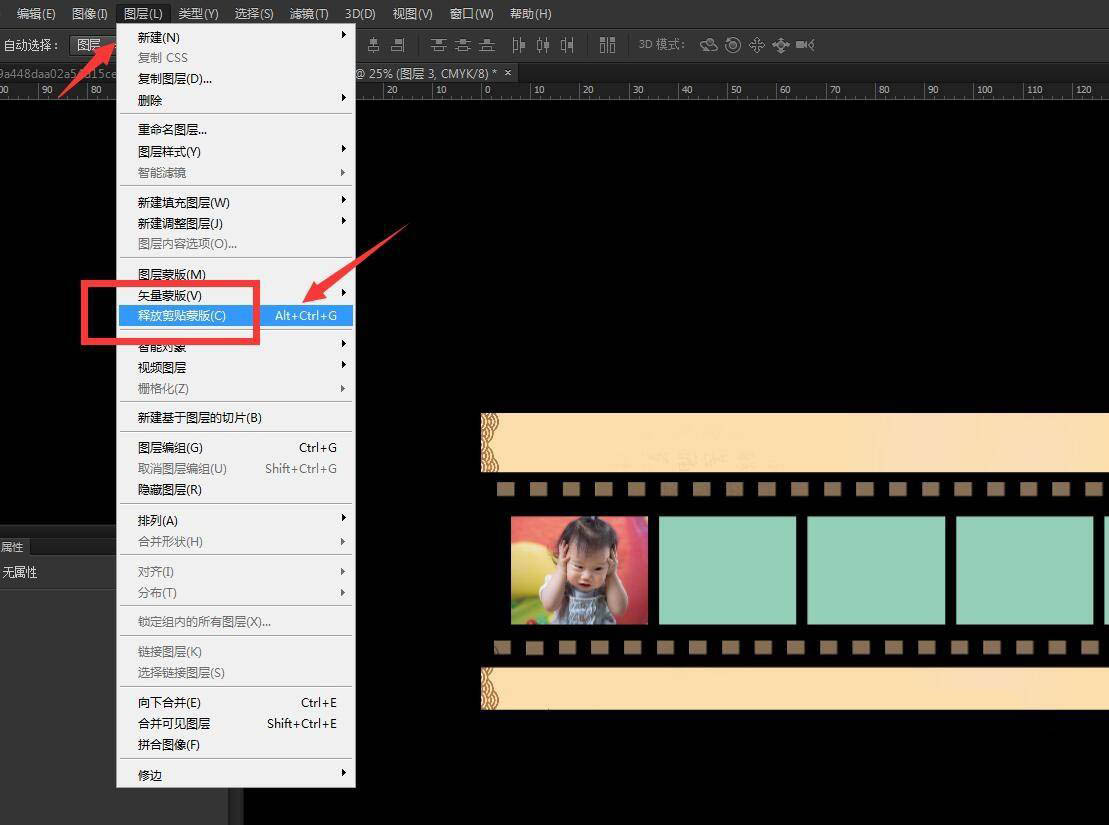Click the auto-align layers icon
The height and width of the screenshot is (825, 1109).
(x=607, y=45)
